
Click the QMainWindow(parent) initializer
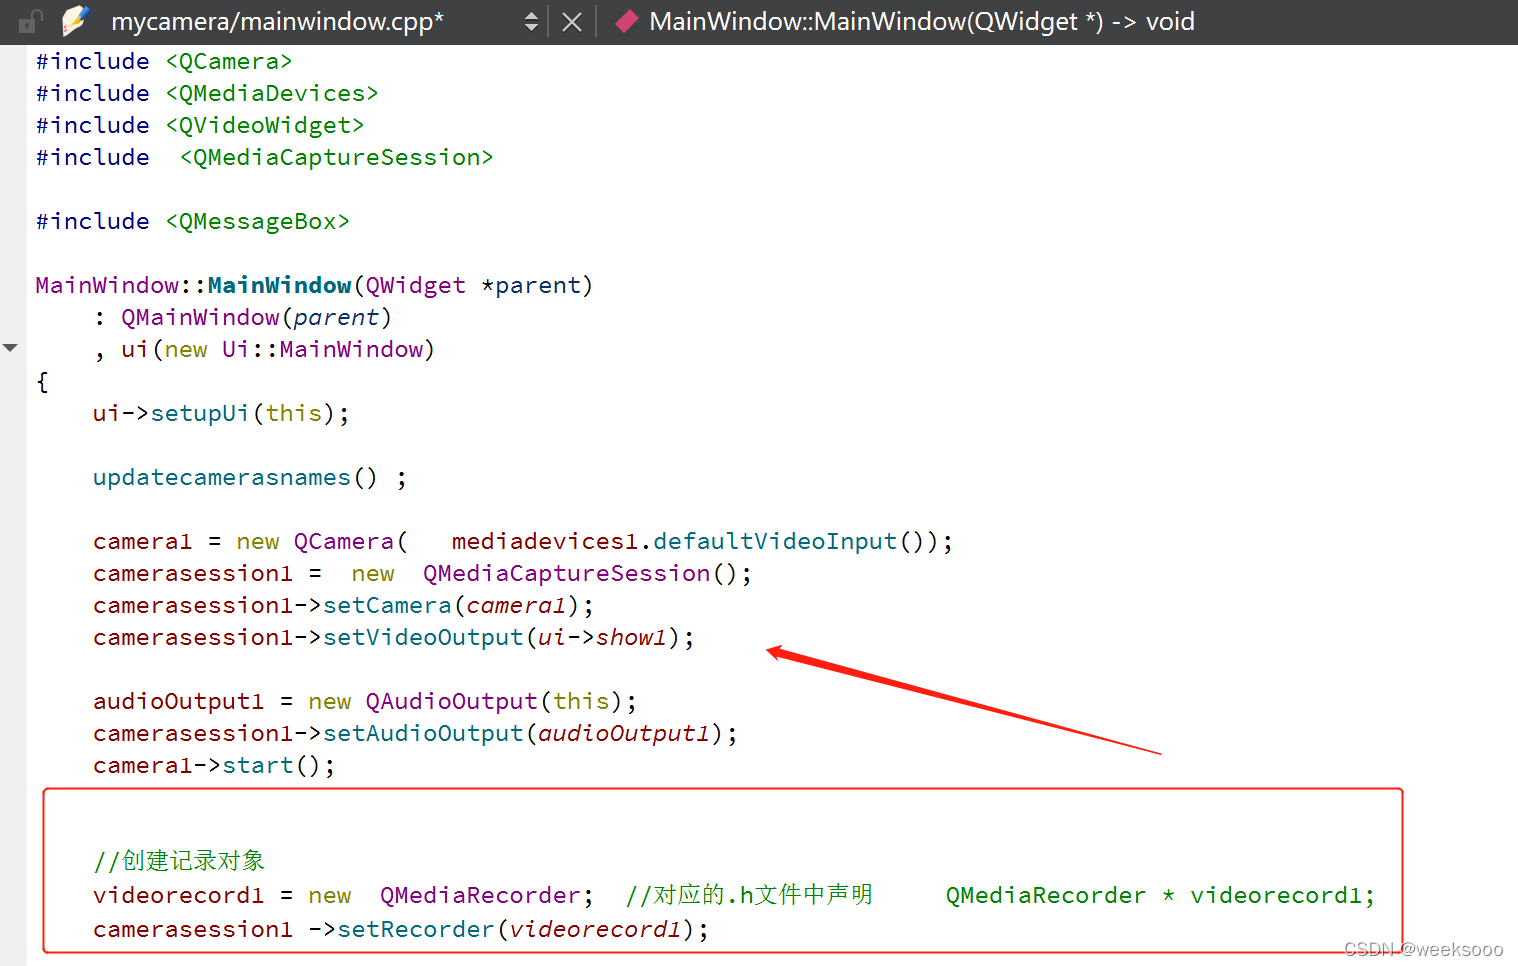click(256, 317)
